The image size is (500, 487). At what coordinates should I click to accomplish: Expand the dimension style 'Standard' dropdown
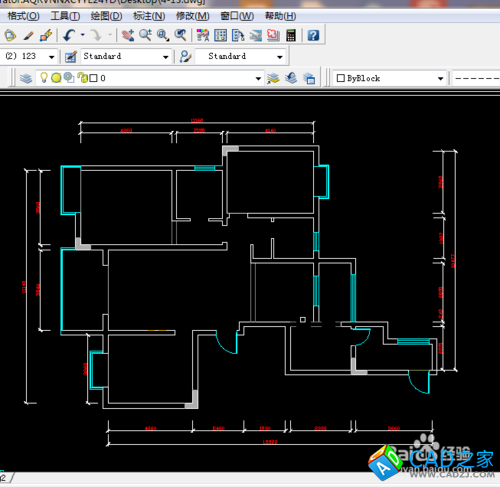(x=166, y=57)
